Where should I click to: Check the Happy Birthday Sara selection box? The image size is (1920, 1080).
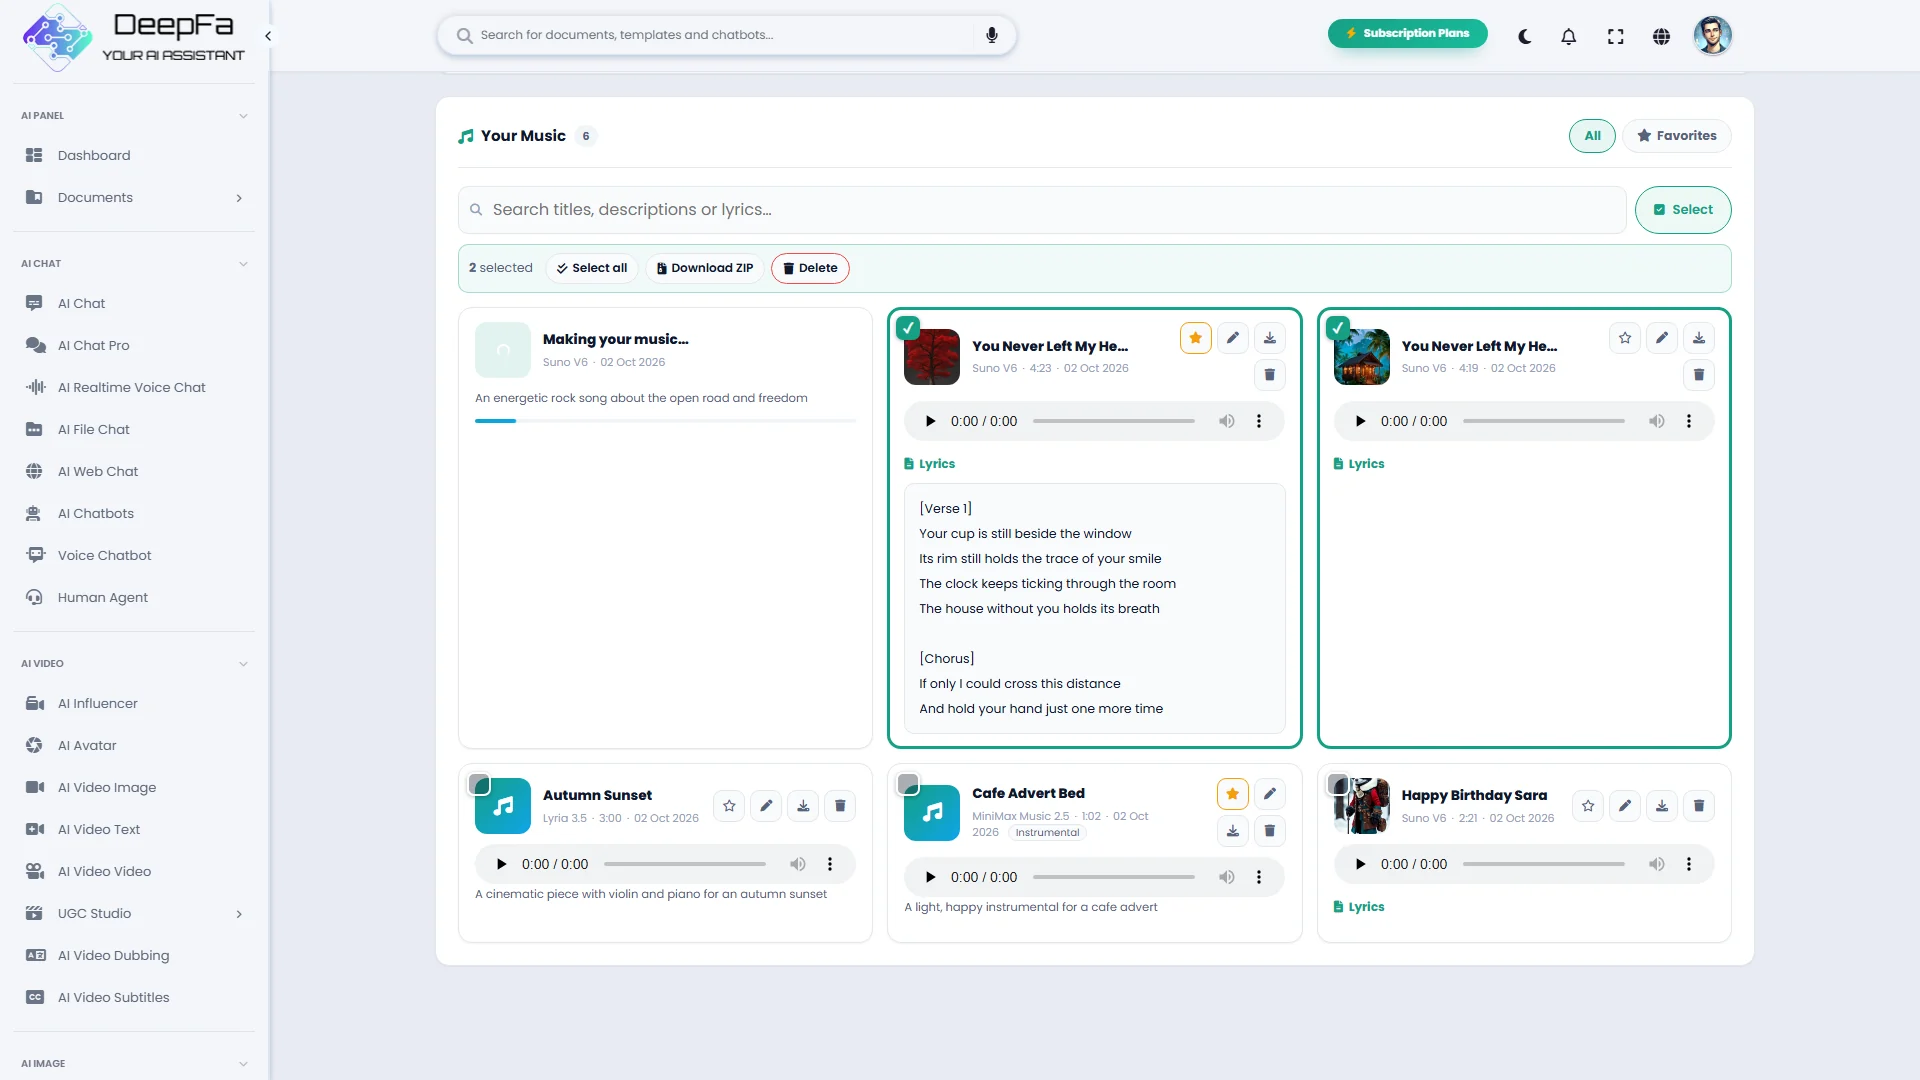click(x=1337, y=784)
